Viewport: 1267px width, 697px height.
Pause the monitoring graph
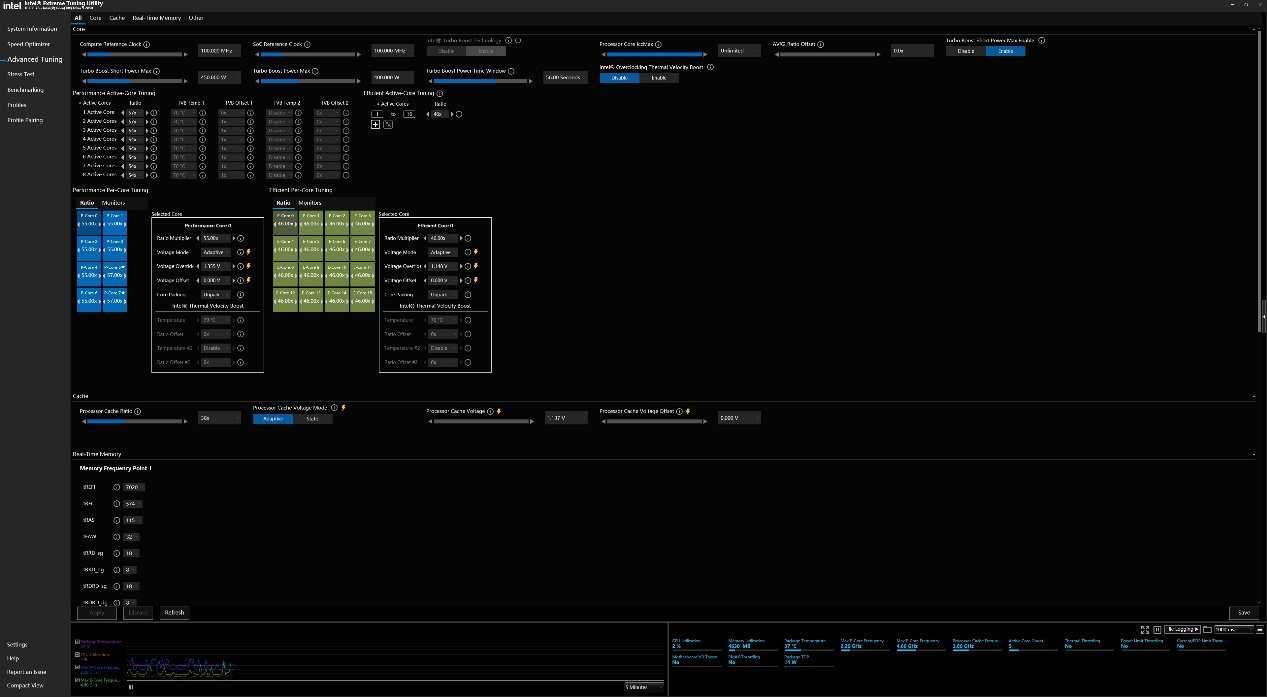[x=131, y=687]
